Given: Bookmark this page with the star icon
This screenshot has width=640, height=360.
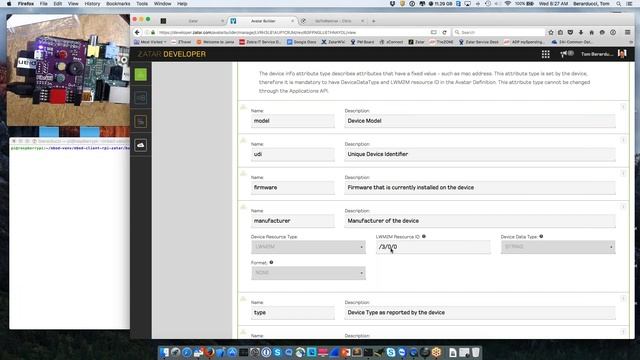Looking at the screenshot, I should click(551, 32).
